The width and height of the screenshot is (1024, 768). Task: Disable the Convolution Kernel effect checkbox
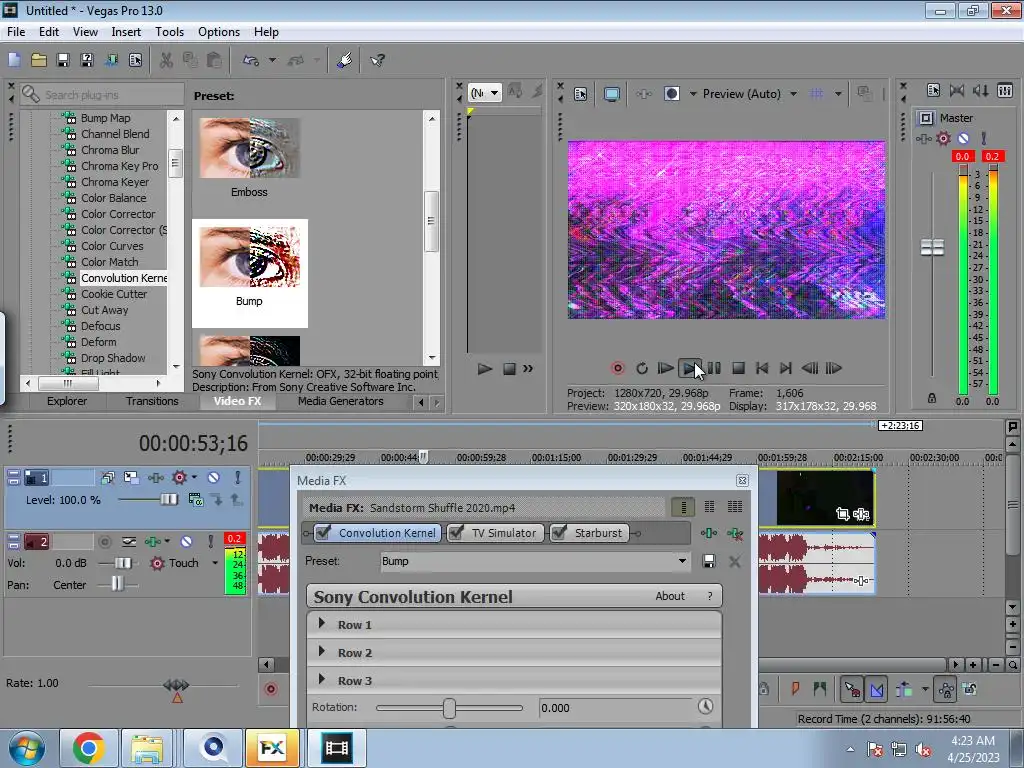pyautogui.click(x=323, y=532)
